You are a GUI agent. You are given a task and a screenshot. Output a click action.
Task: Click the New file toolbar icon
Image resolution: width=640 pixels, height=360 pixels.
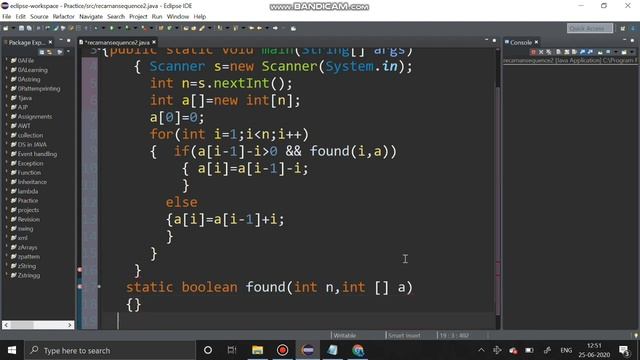tap(6, 28)
